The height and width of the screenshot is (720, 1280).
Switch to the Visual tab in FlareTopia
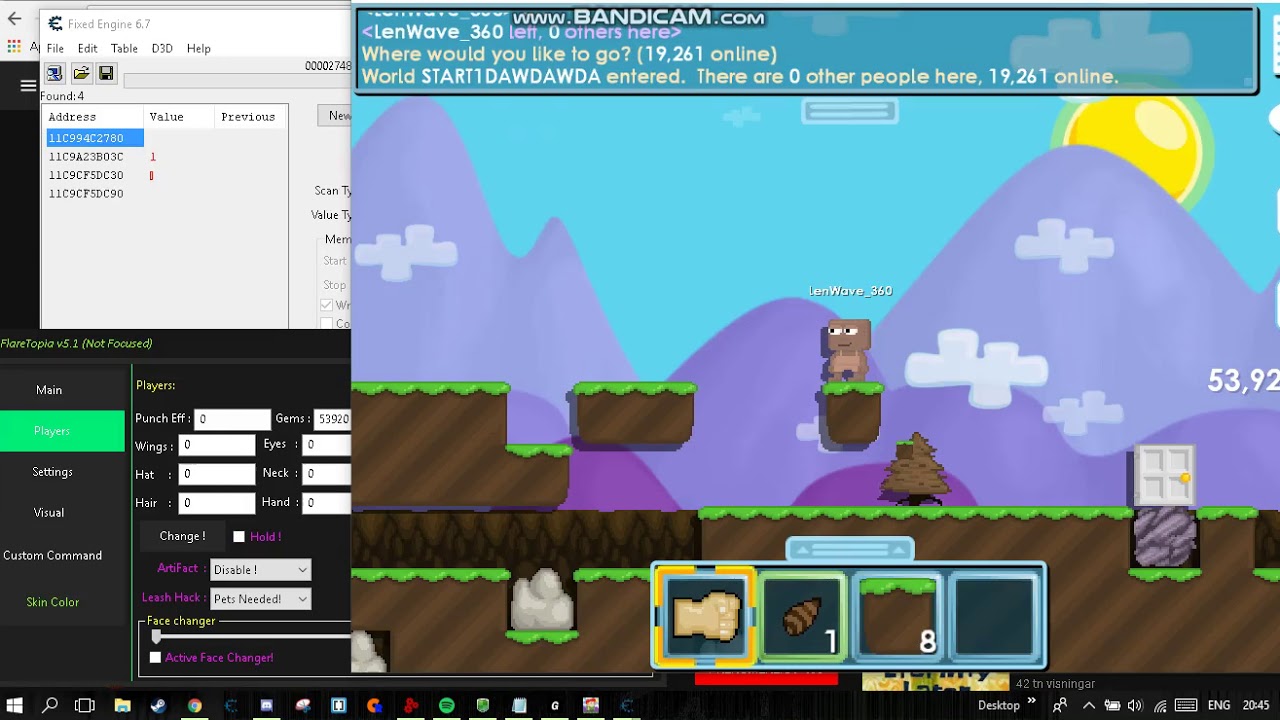(x=49, y=512)
